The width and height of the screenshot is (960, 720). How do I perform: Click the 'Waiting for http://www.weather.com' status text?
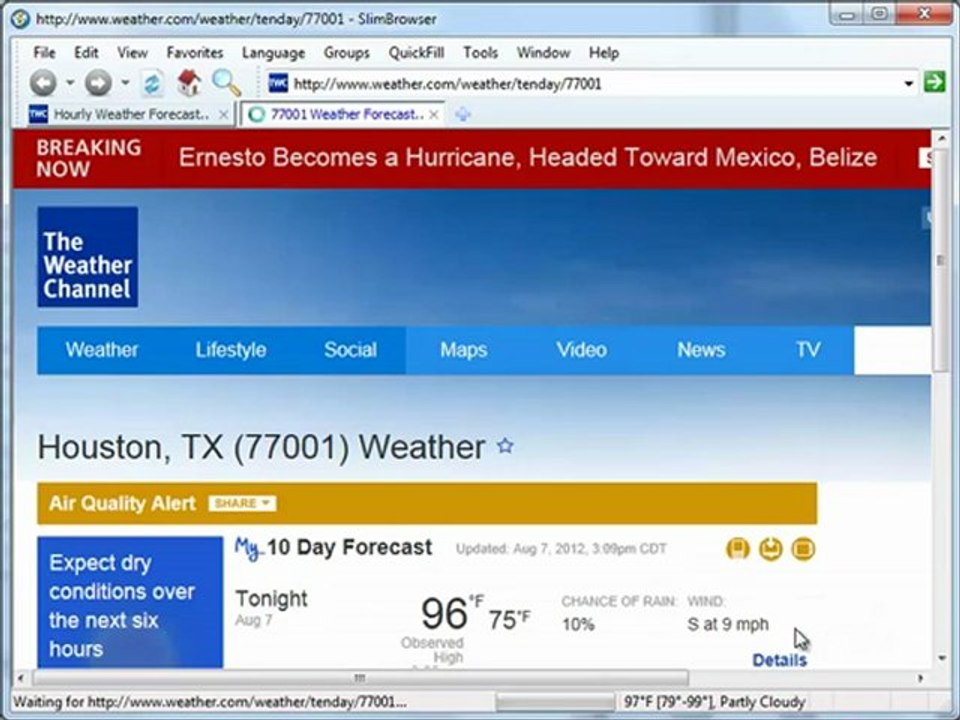(209, 702)
